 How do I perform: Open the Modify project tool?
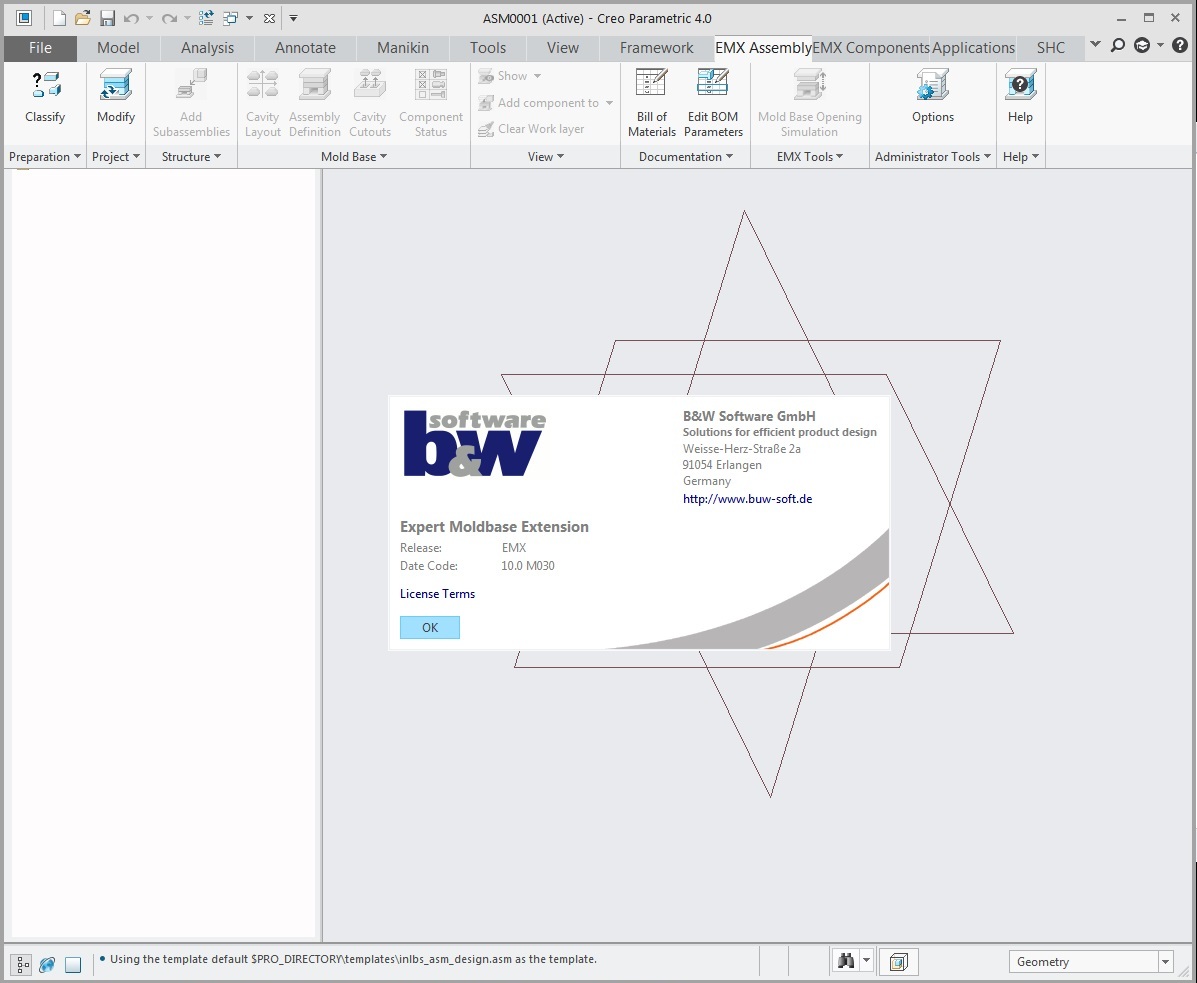point(116,96)
